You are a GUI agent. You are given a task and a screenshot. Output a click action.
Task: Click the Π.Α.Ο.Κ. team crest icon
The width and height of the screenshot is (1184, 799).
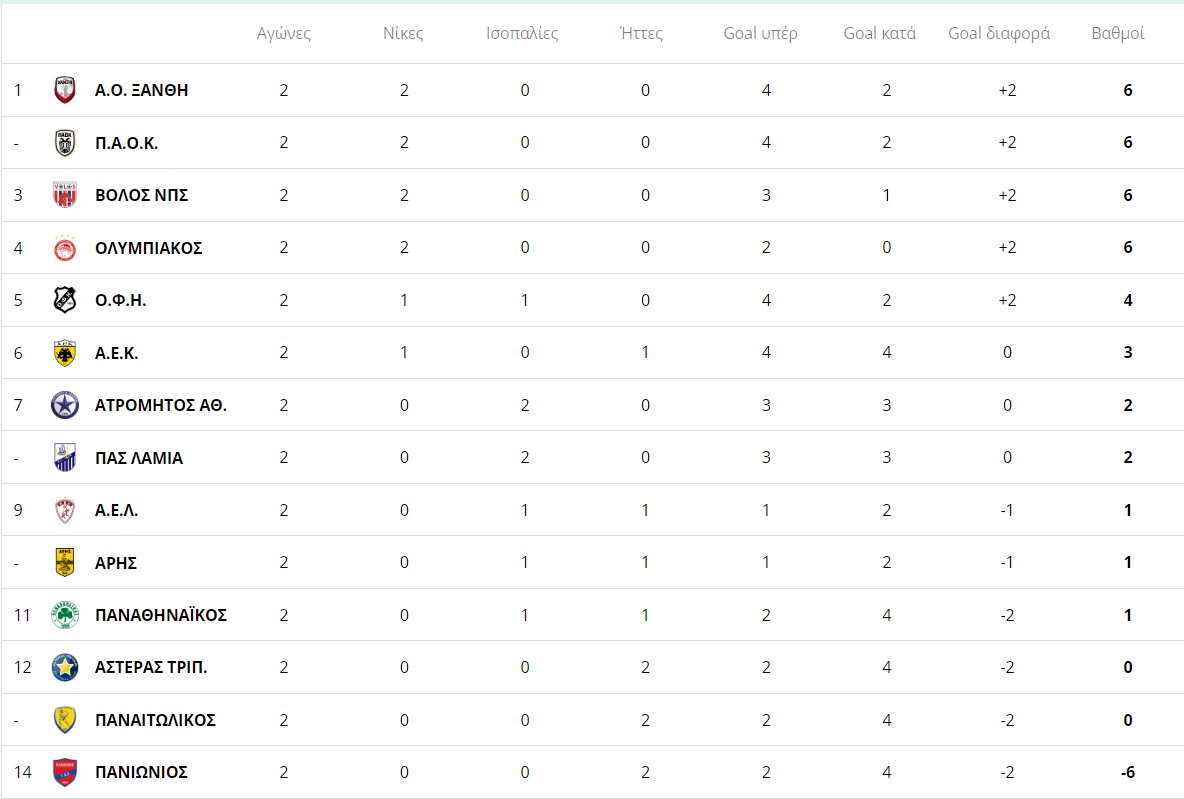point(65,142)
